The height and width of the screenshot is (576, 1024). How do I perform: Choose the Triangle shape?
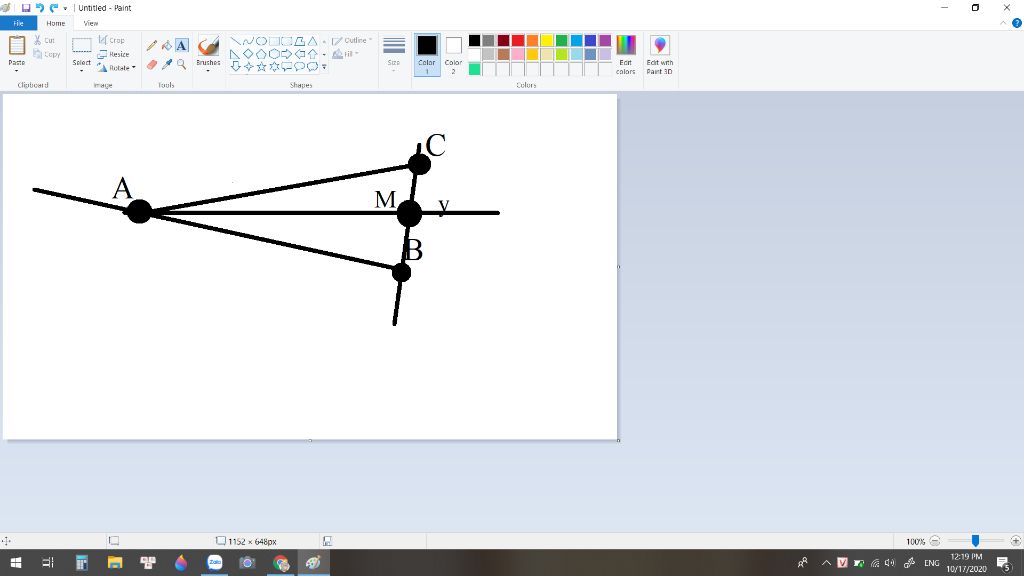(x=313, y=41)
